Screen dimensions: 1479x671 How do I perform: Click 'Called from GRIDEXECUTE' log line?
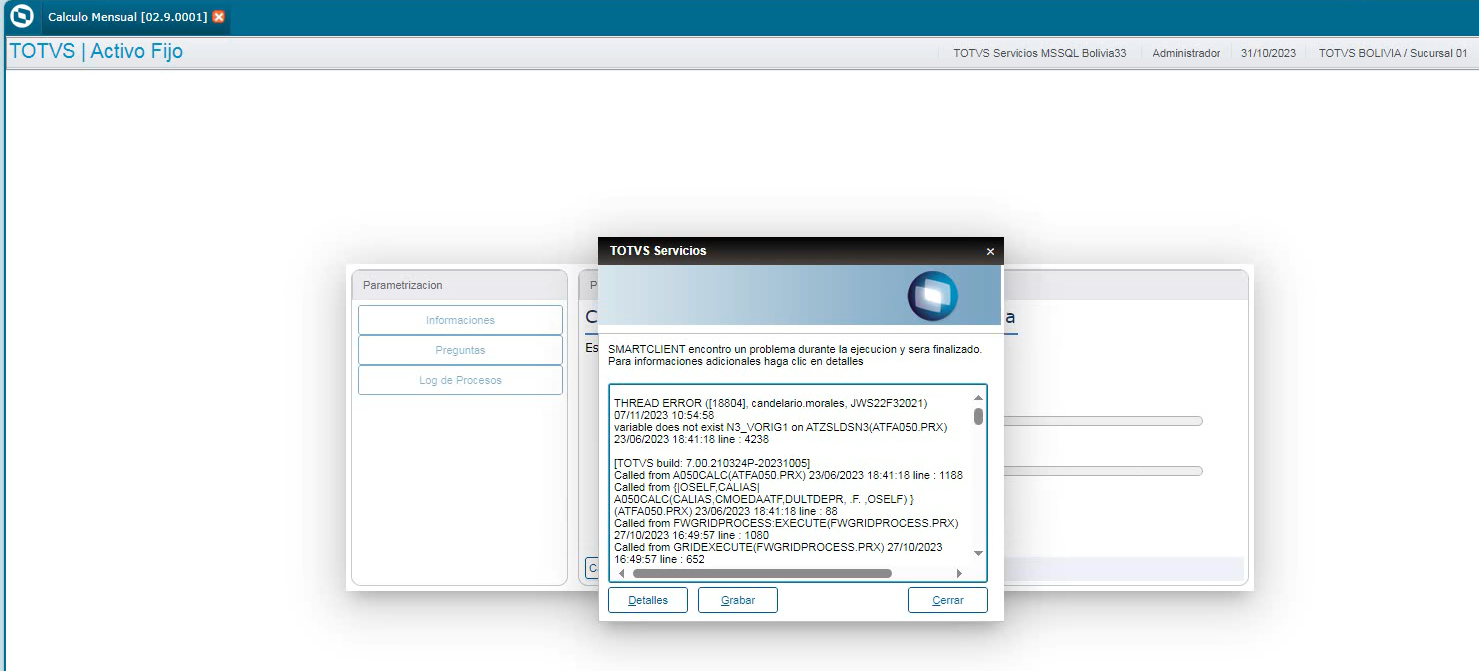tap(778, 547)
